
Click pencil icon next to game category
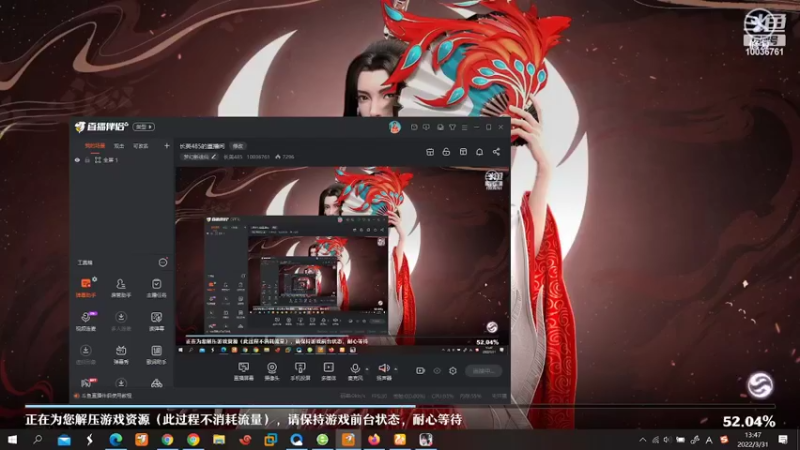coord(213,157)
